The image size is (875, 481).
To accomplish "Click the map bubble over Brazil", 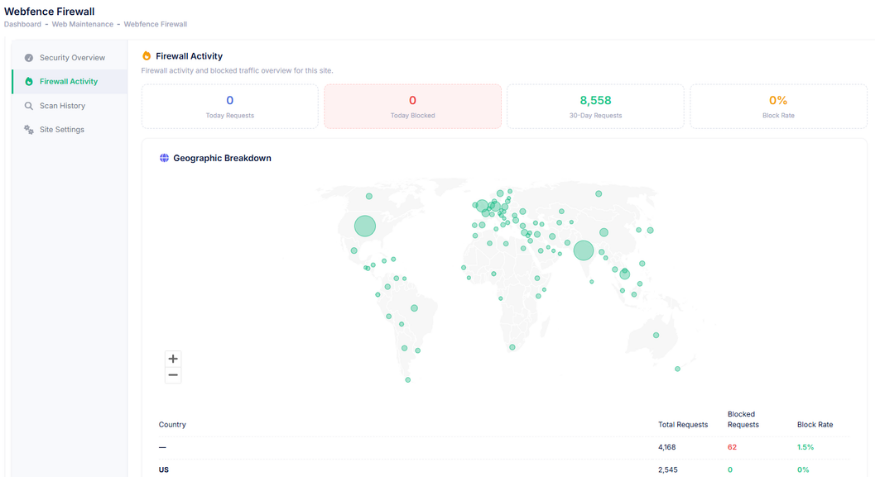I will (414, 308).
